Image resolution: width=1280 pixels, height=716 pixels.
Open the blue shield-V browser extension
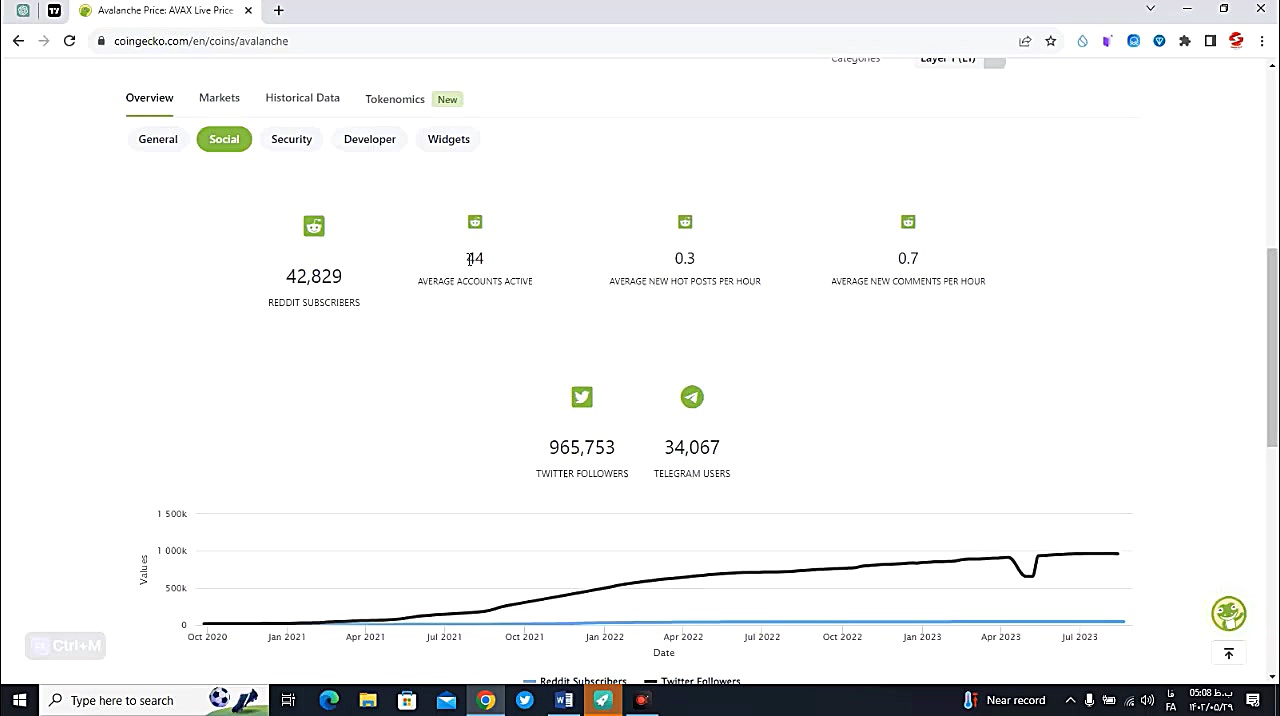(x=1159, y=41)
